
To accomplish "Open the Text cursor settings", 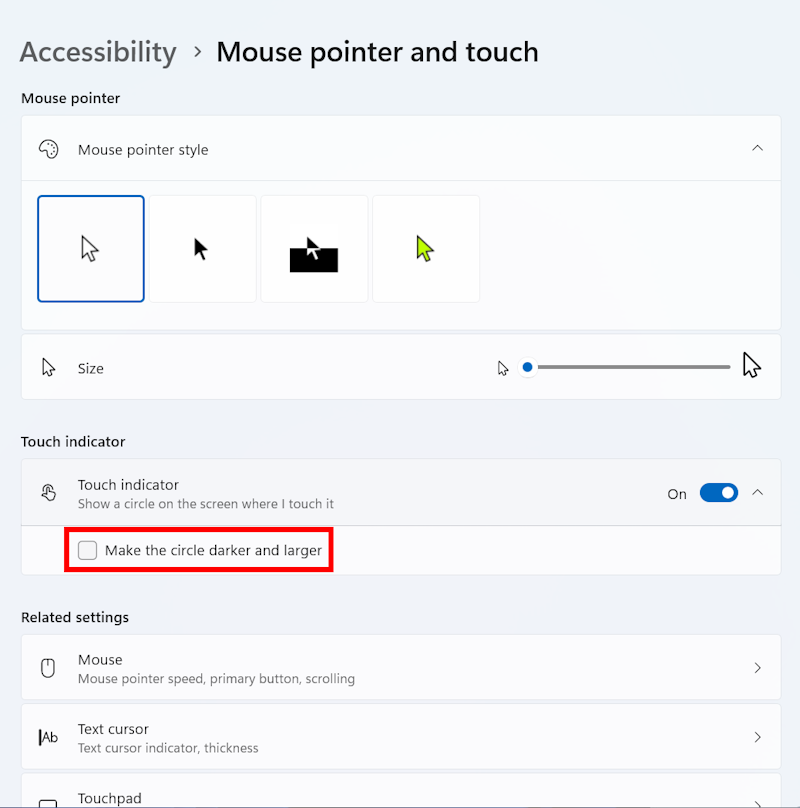I will 400,738.
